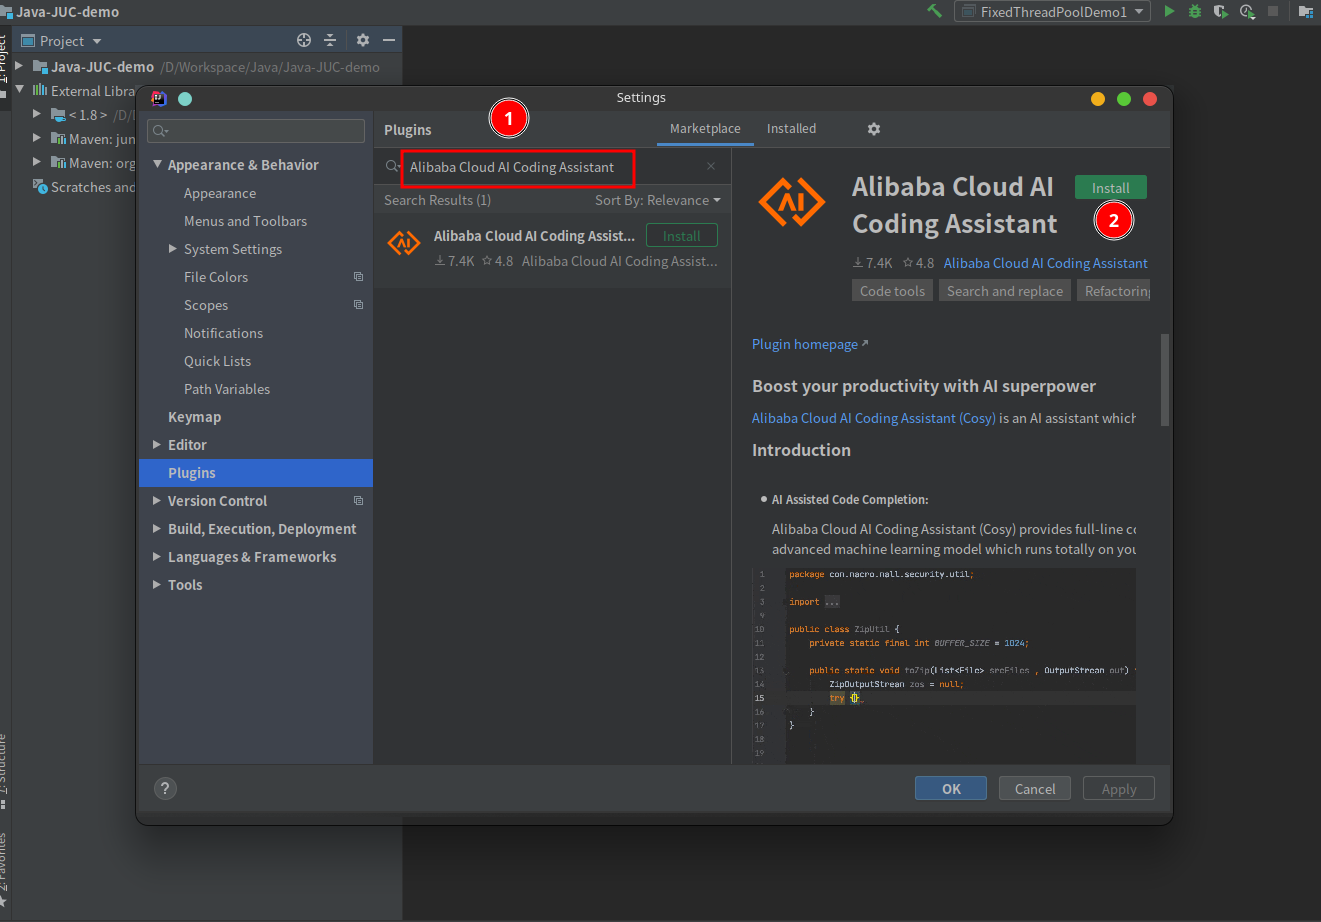Click the Alibaba AI logo in result row
Image resolution: width=1321 pixels, height=922 pixels.
pyautogui.click(x=404, y=242)
